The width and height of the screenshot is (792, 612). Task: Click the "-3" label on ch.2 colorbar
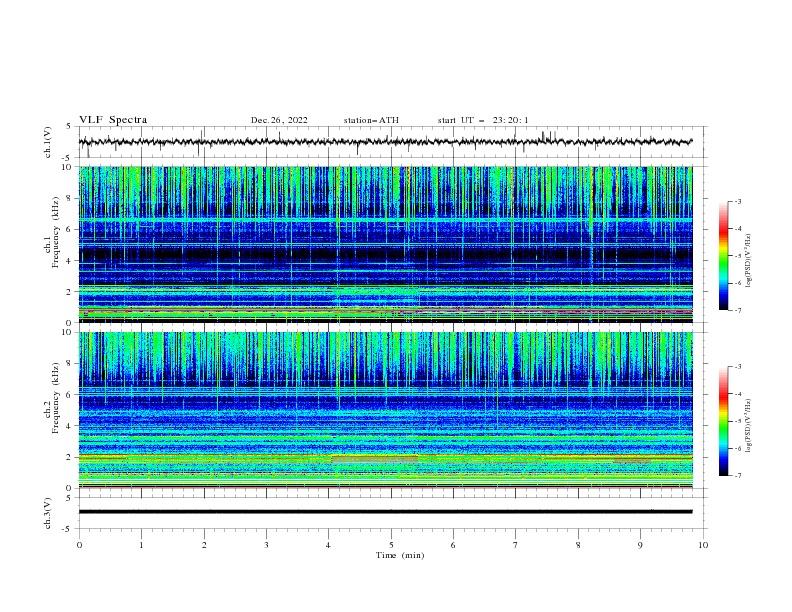(x=738, y=367)
